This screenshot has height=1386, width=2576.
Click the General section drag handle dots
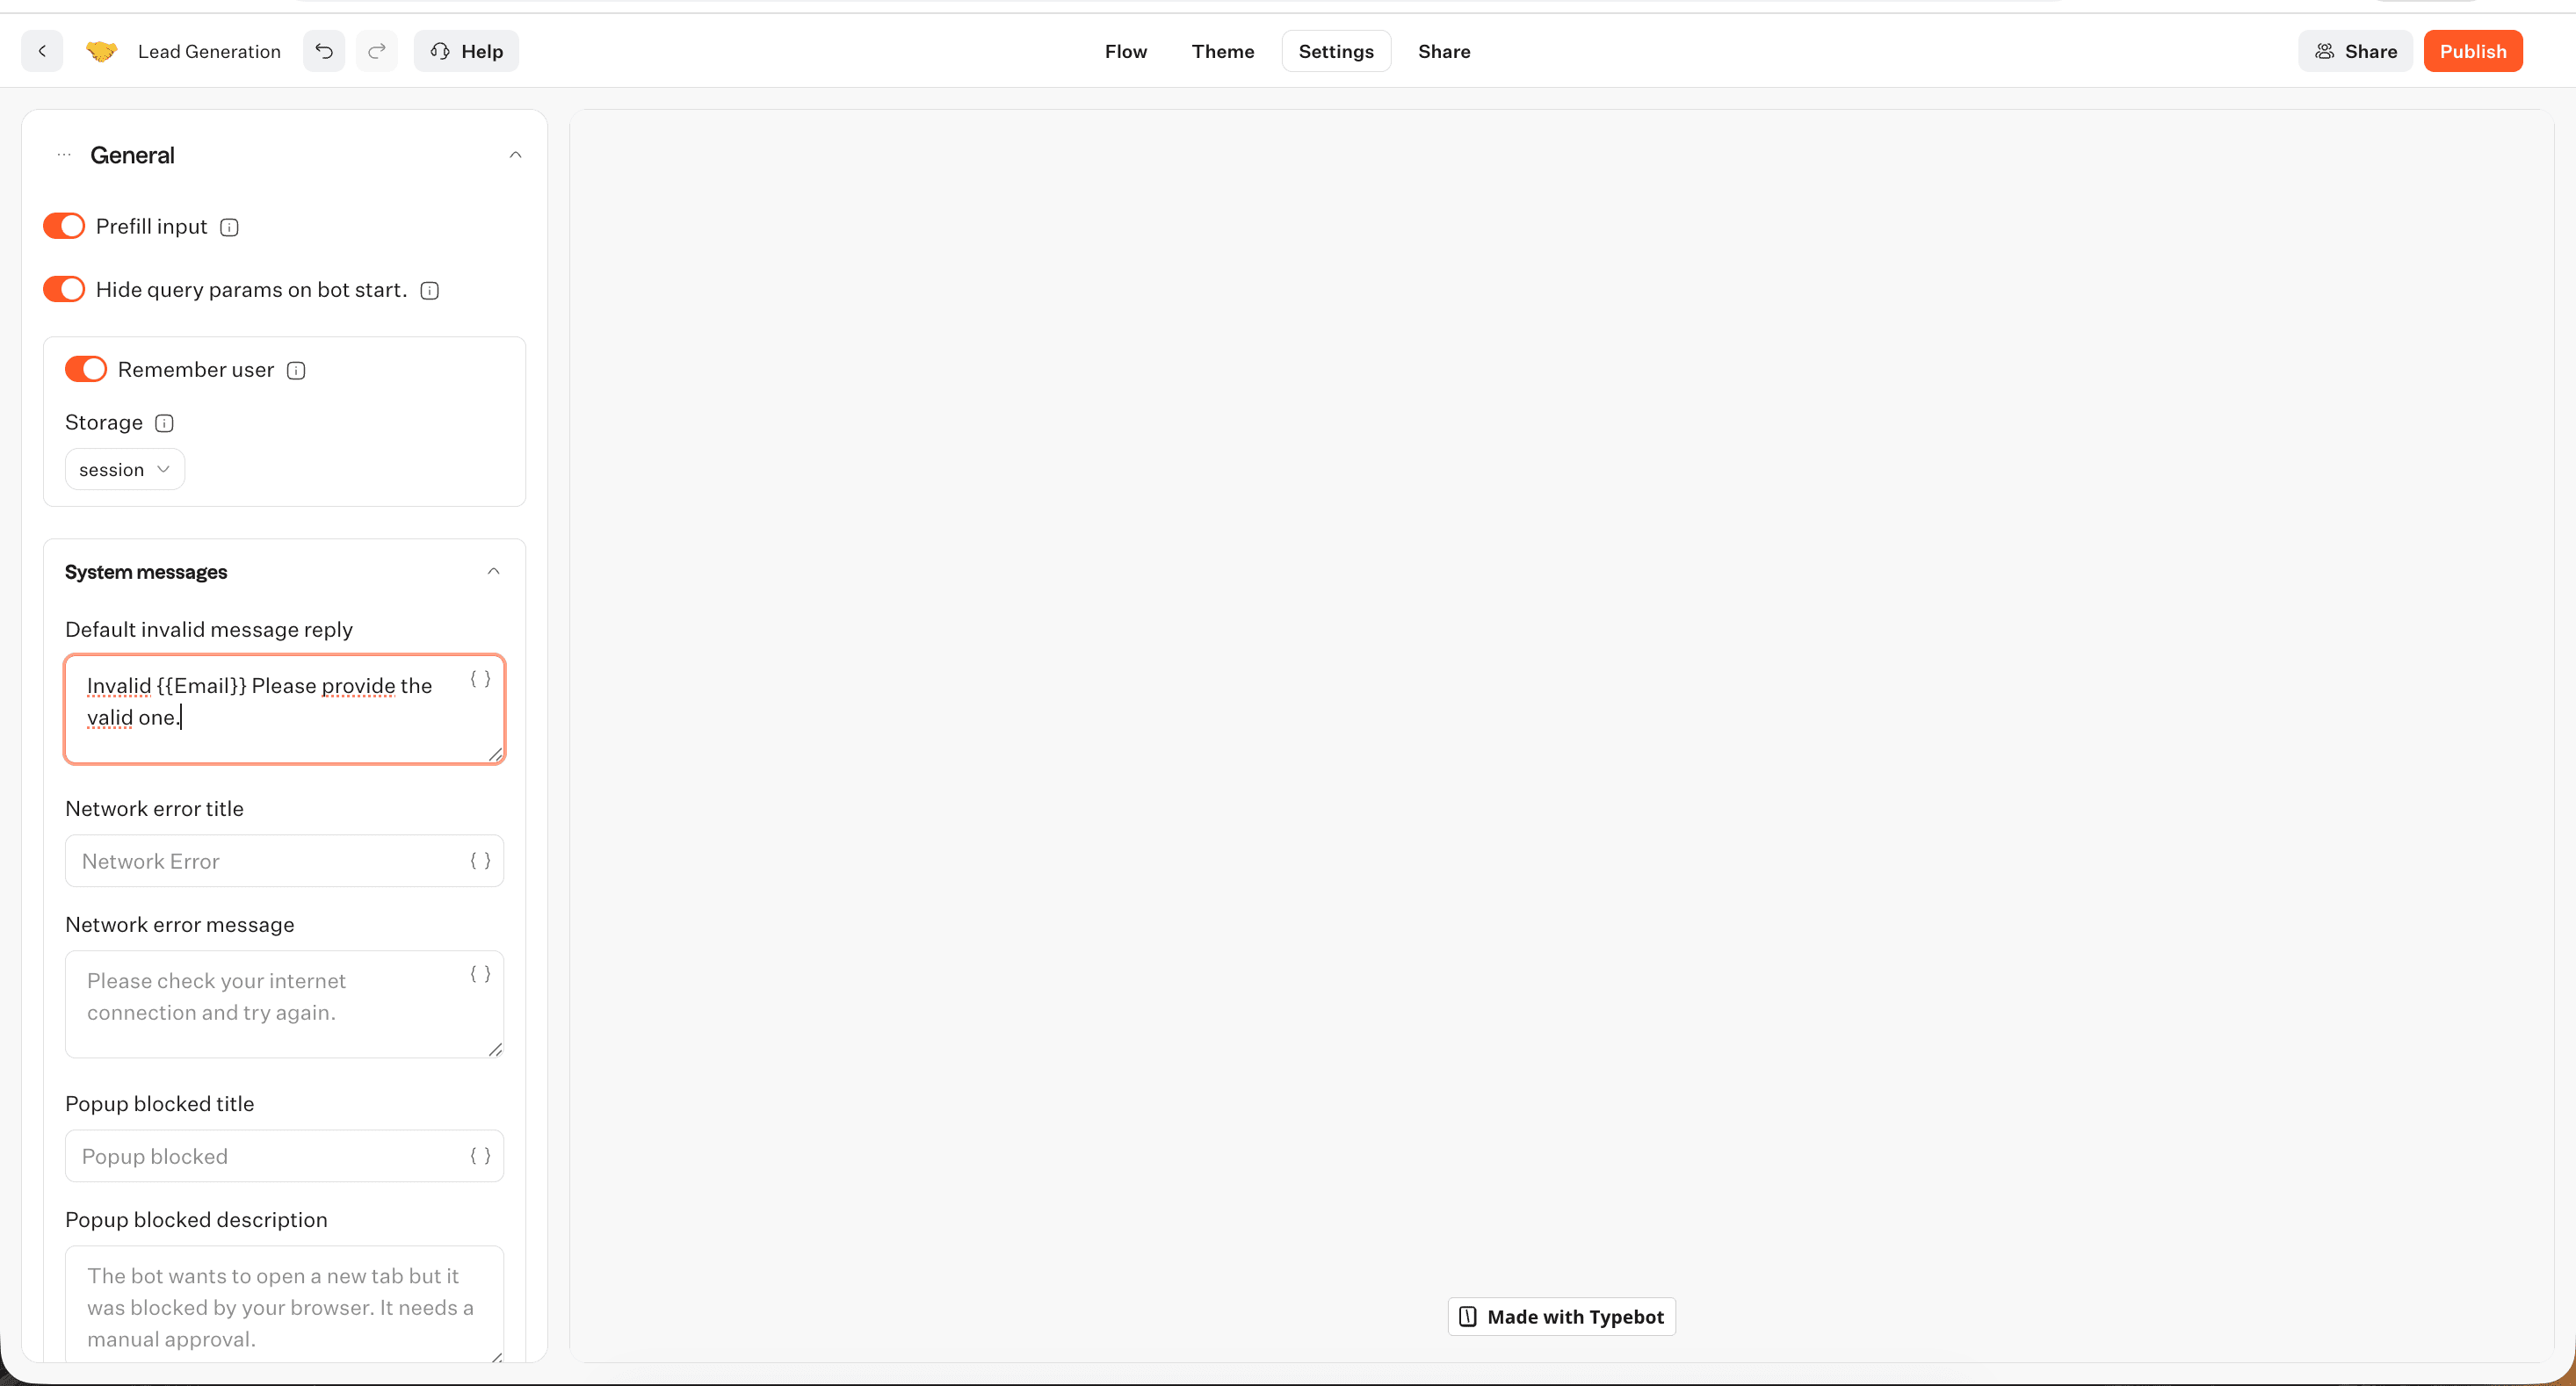64,155
